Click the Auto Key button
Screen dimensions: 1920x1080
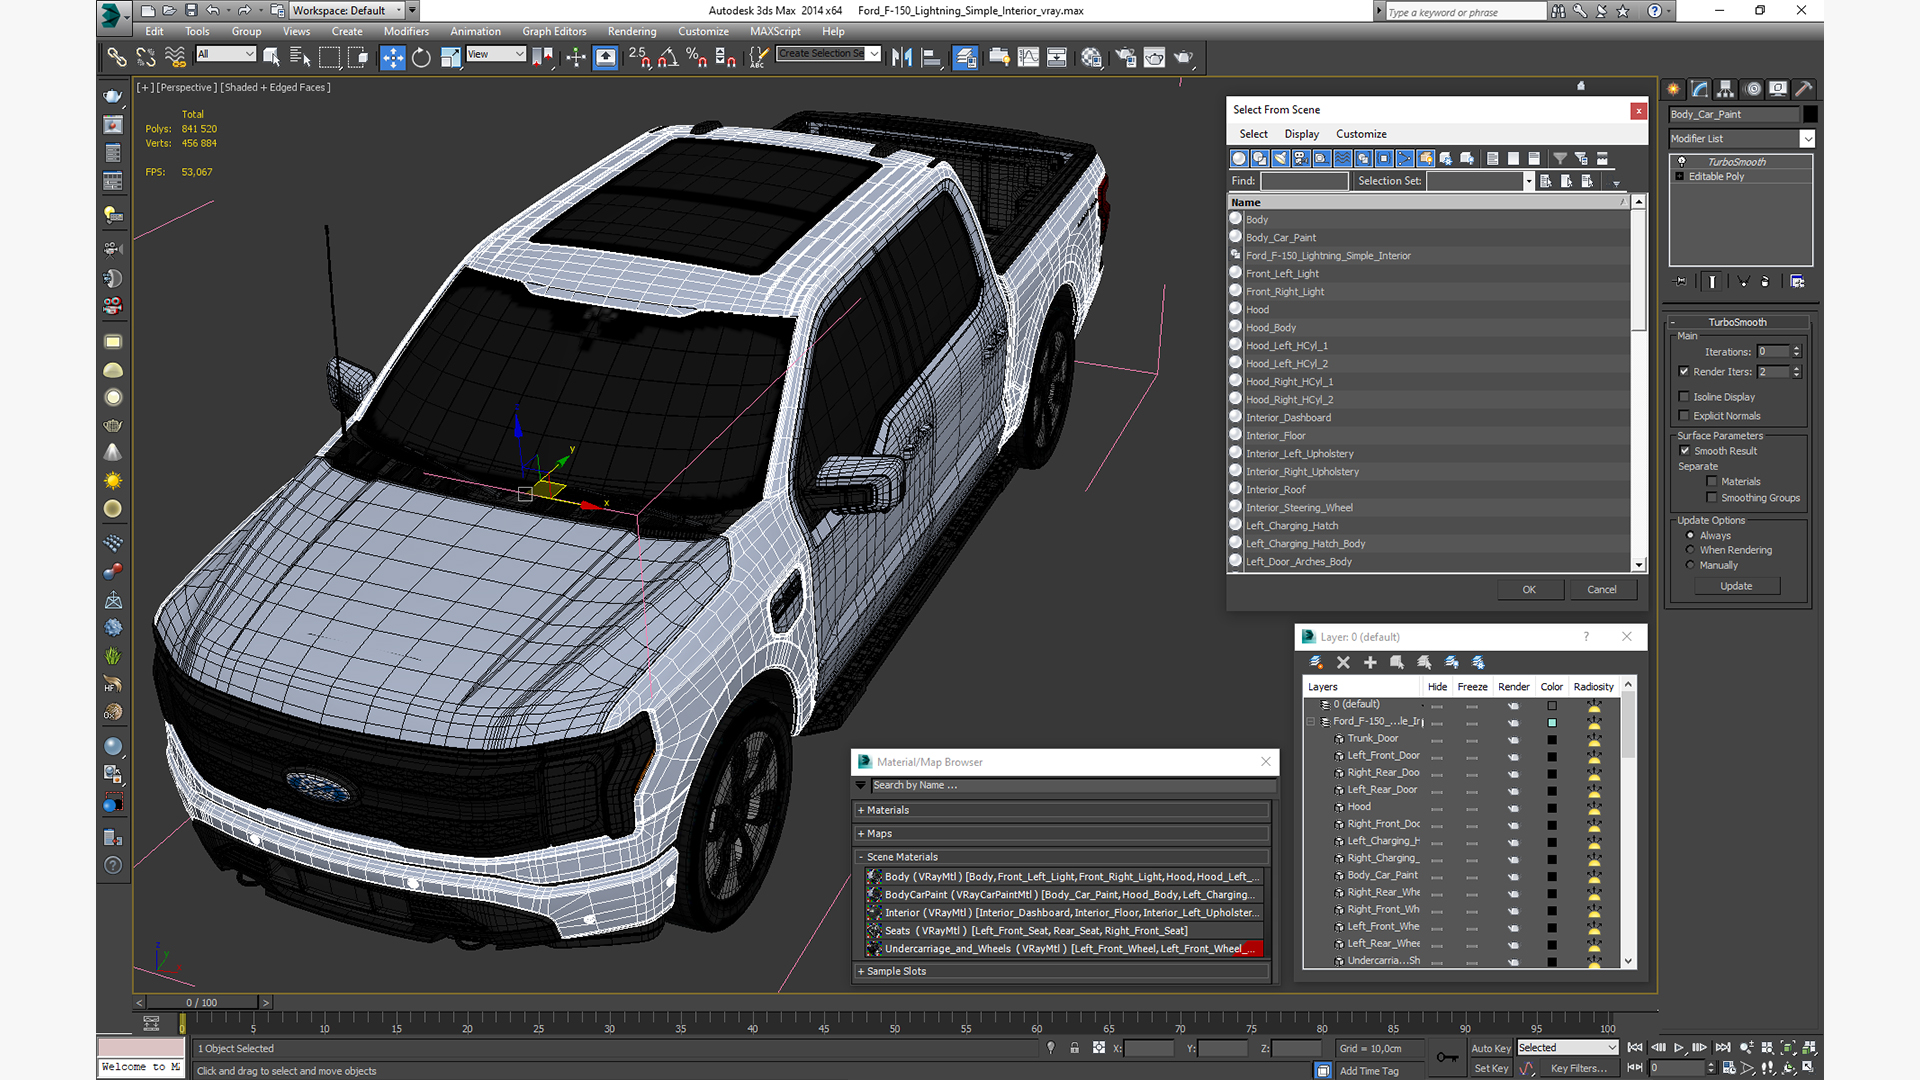click(1490, 1048)
